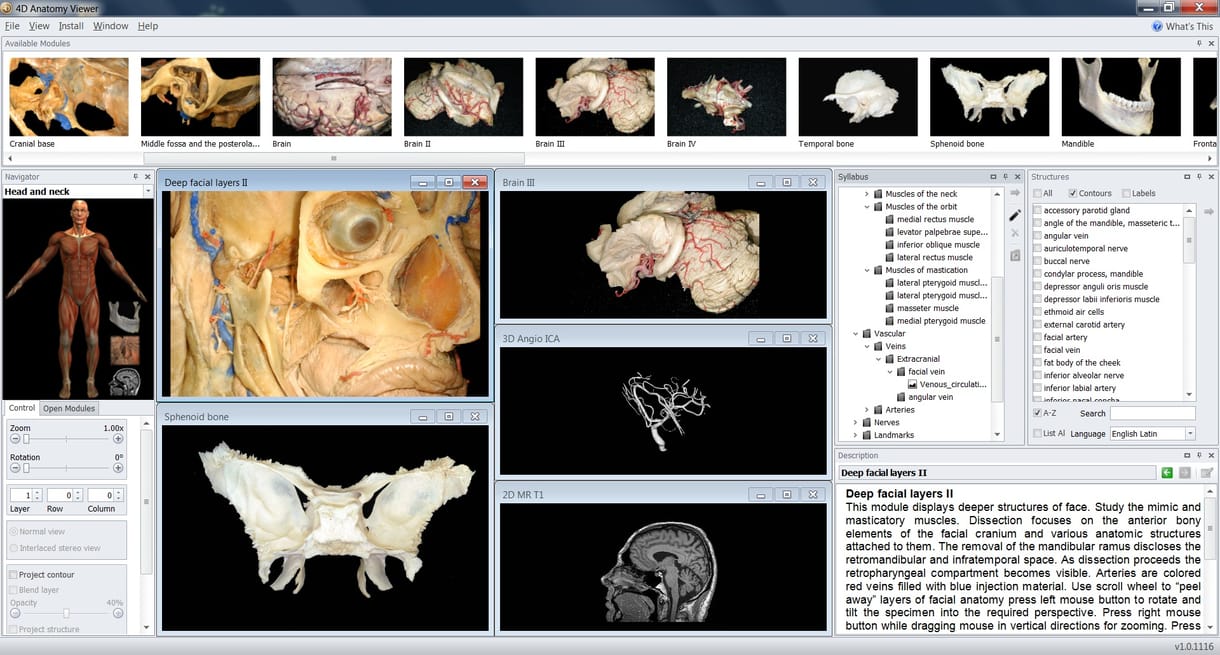
Task: Click the green back arrow in Description
Action: (1167, 472)
